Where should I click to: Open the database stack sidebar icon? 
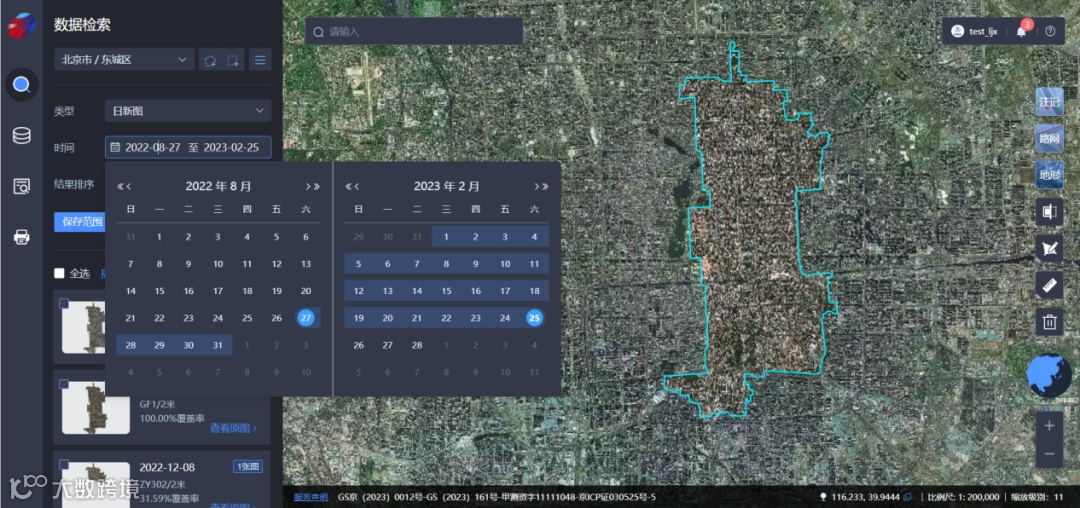coord(21,136)
